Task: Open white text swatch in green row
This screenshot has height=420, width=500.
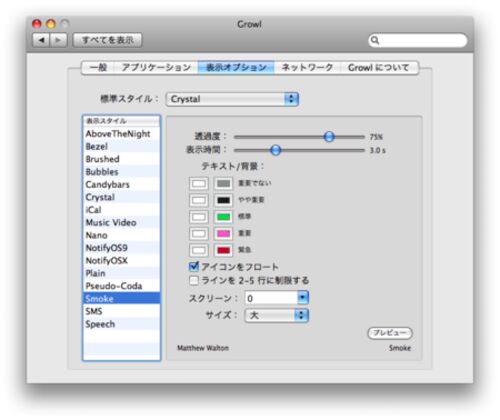Action: [199, 217]
